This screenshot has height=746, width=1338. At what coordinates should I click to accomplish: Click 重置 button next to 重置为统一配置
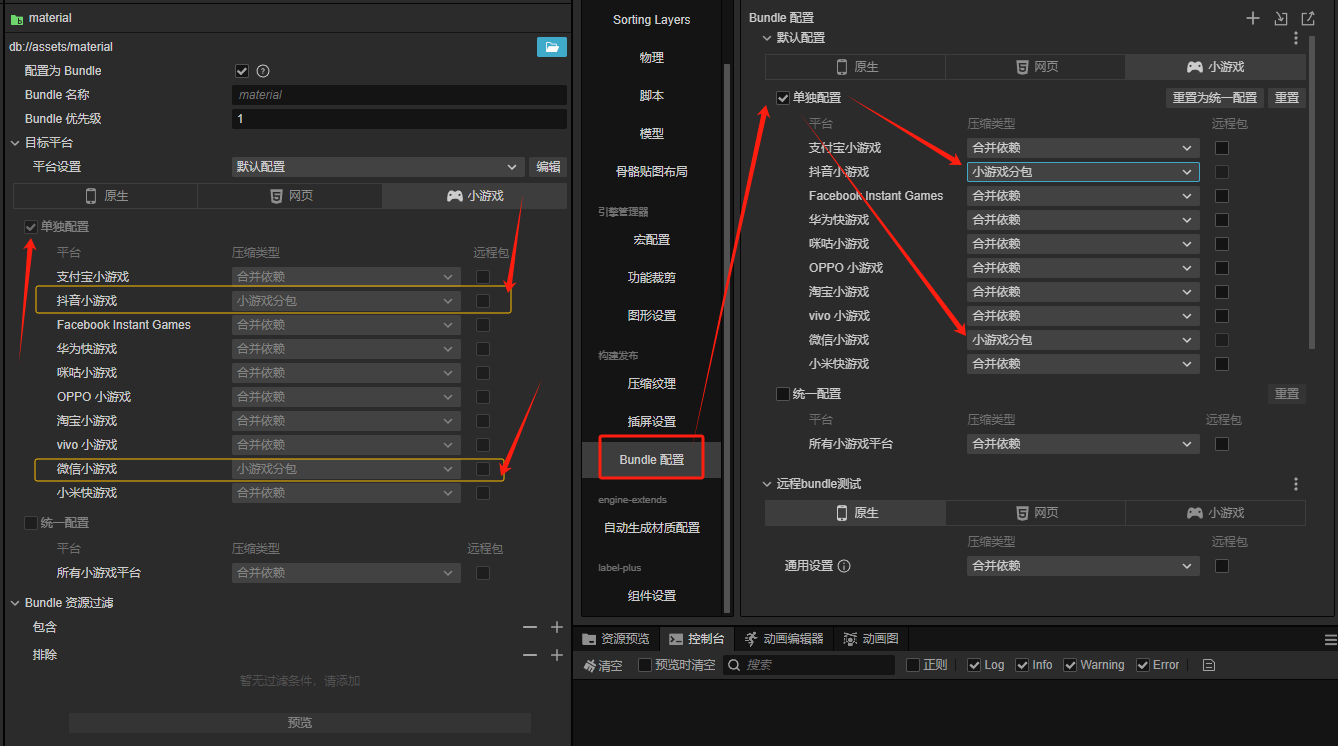click(x=1287, y=98)
